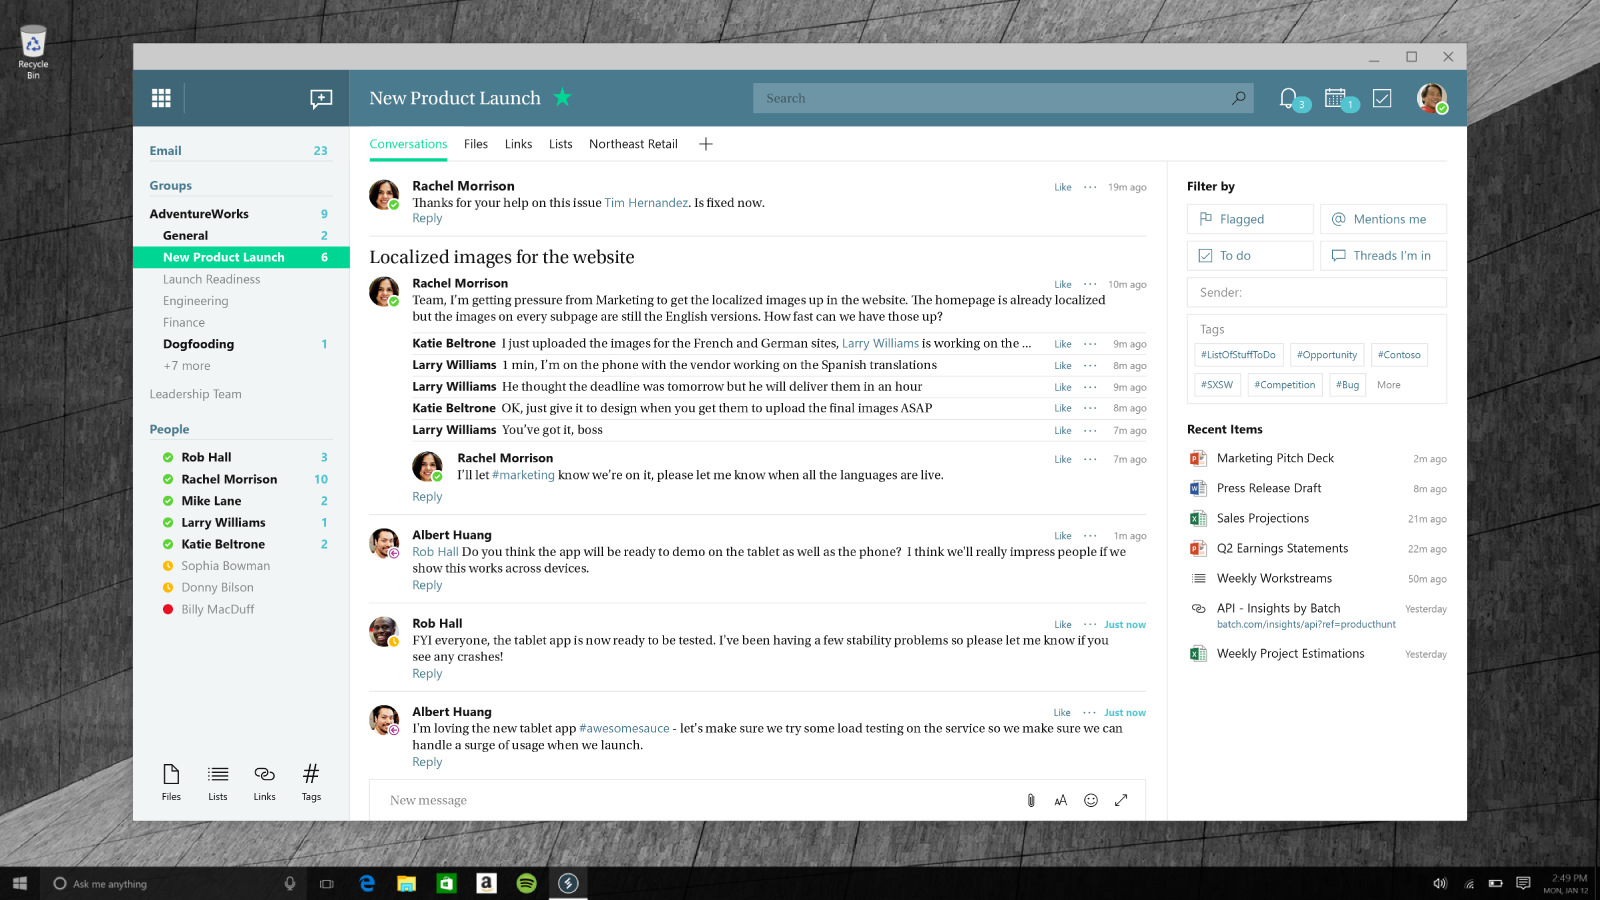
Task: Toggle favorite star for New Product Launch
Action: click(562, 97)
